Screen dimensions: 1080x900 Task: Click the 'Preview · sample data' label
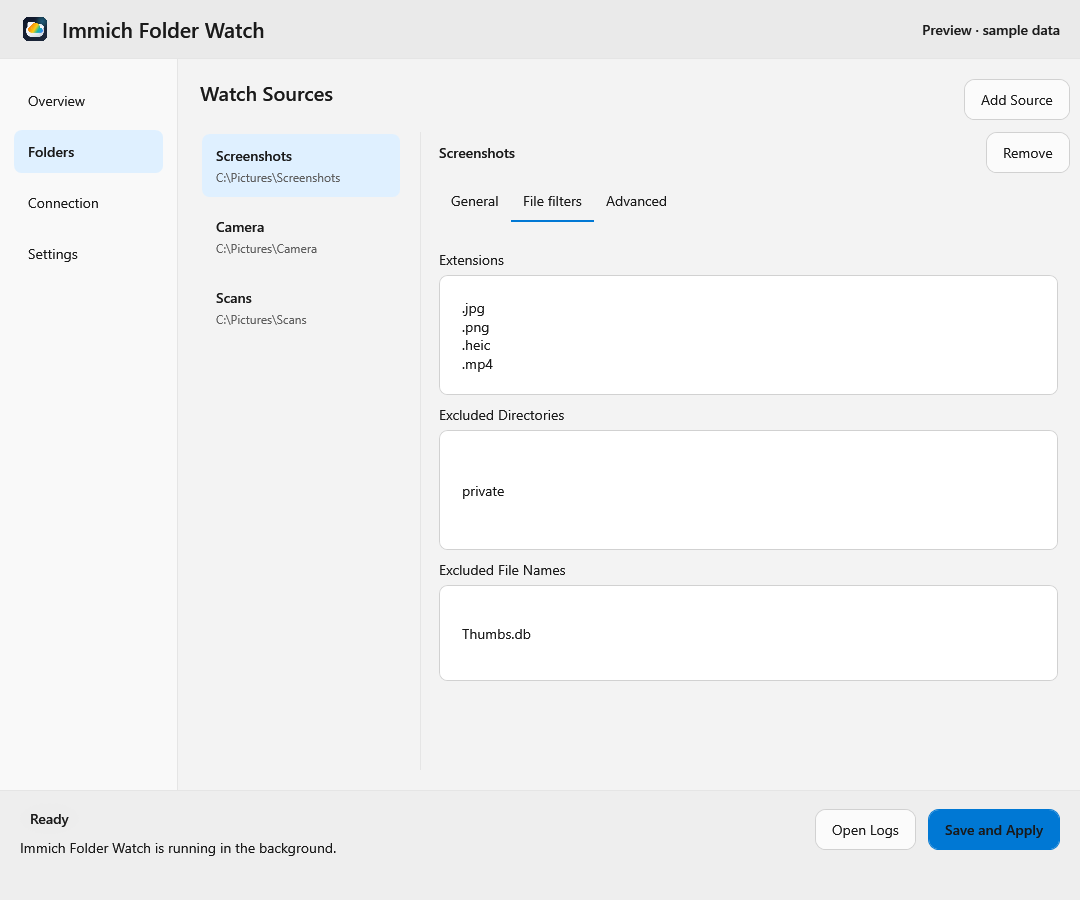tap(990, 30)
